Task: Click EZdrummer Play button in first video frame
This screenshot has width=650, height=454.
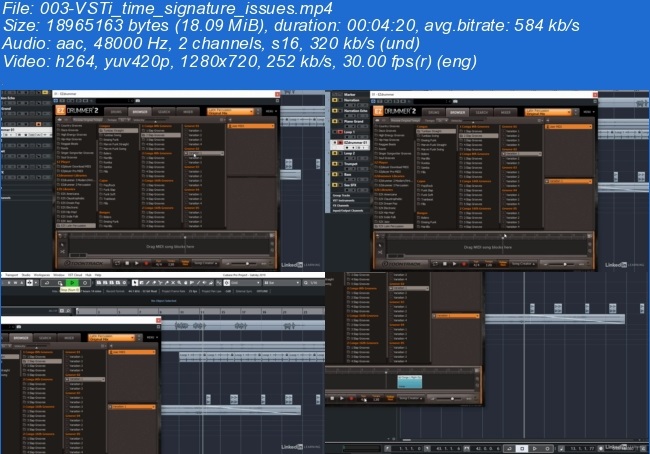Action: 137,263
